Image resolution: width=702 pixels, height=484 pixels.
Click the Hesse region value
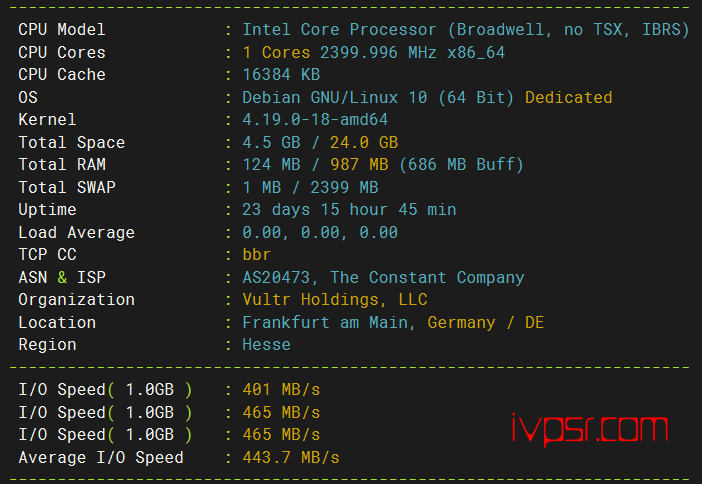266,345
